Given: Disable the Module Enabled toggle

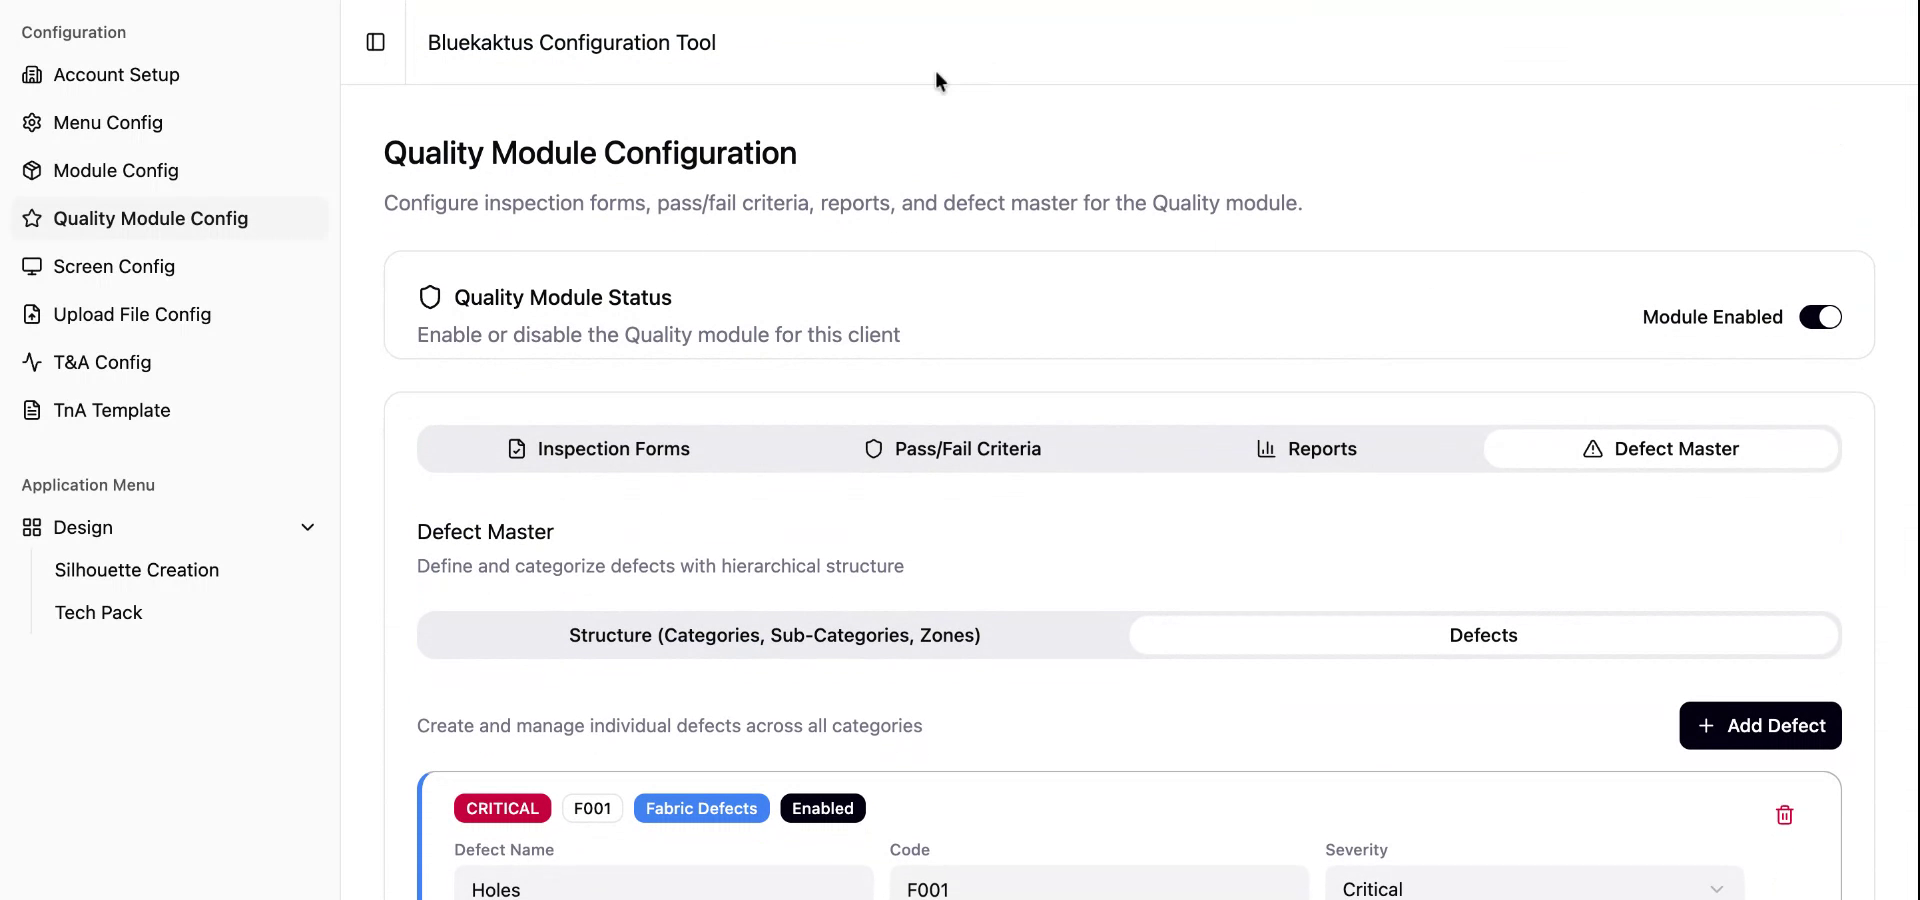Looking at the screenshot, I should [1820, 317].
